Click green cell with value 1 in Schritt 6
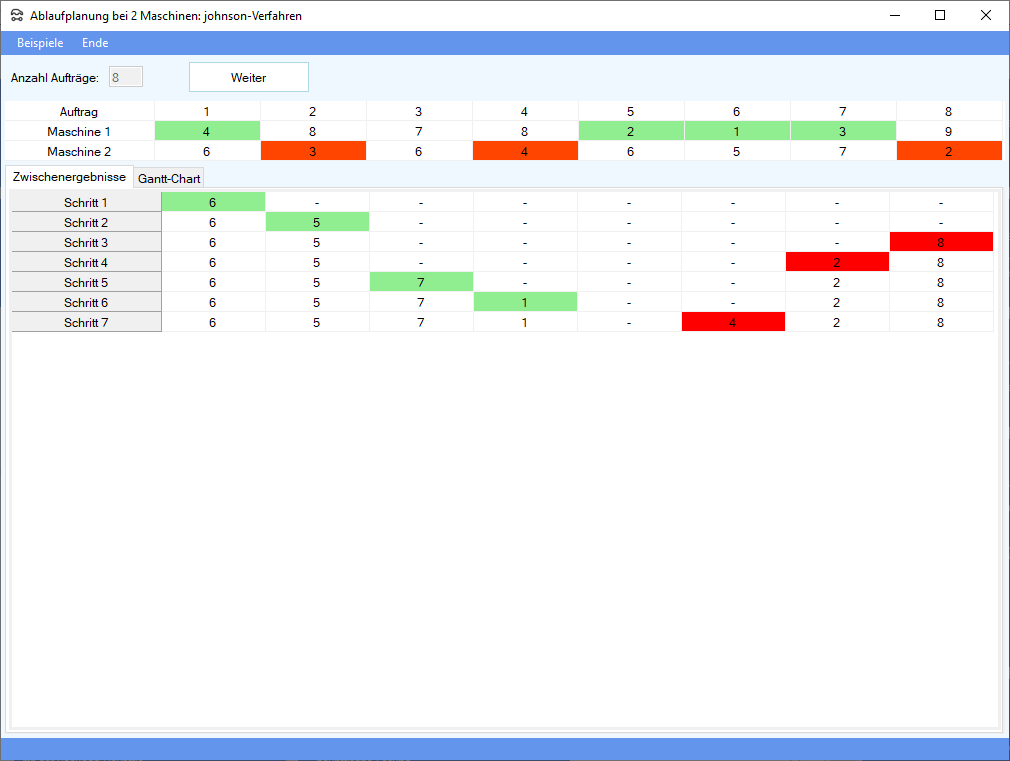The height and width of the screenshot is (761, 1010). pyautogui.click(x=525, y=302)
